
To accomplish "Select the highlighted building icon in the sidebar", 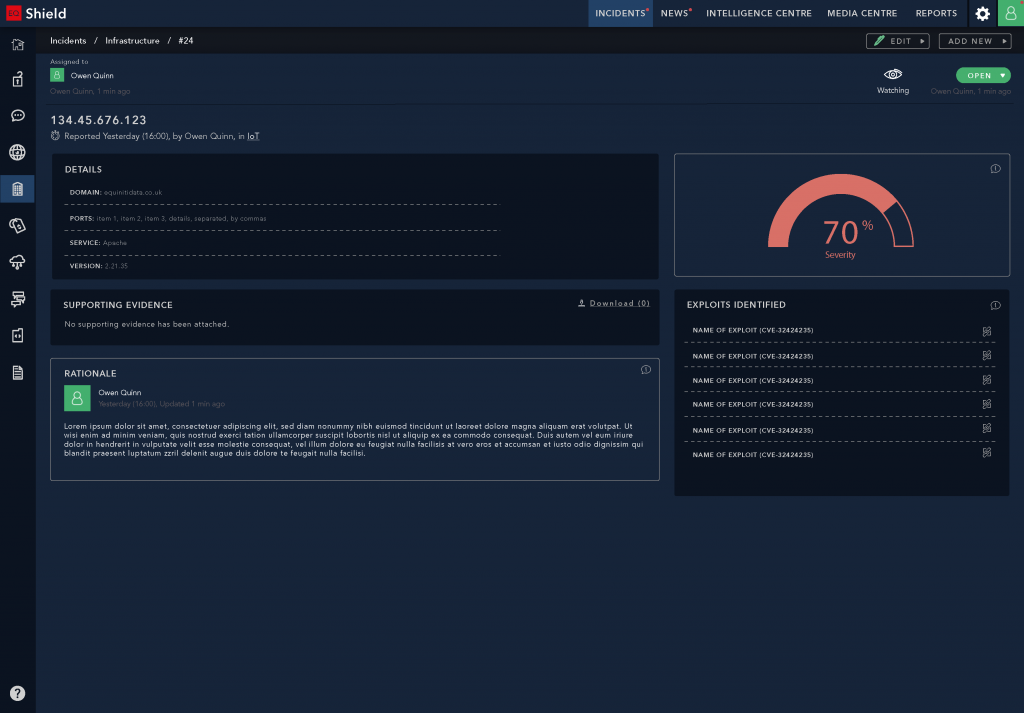I will point(17,189).
